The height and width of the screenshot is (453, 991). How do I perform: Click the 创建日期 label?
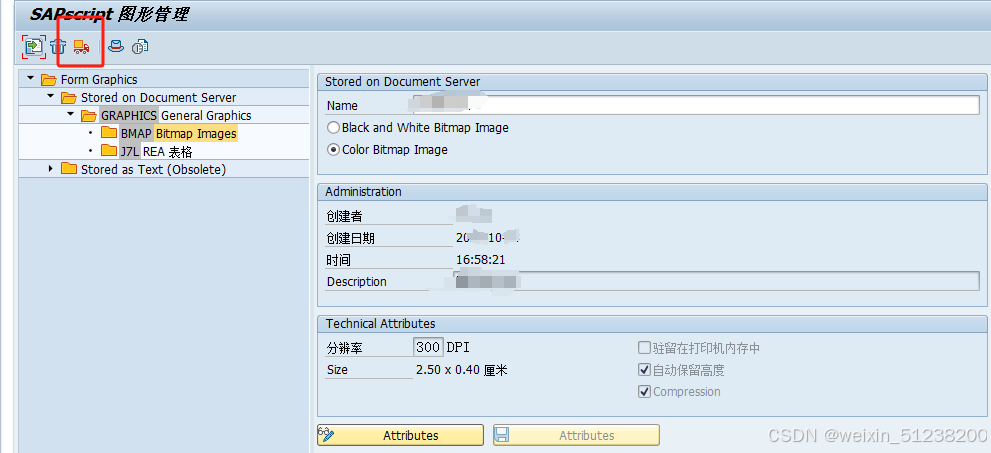coord(351,238)
